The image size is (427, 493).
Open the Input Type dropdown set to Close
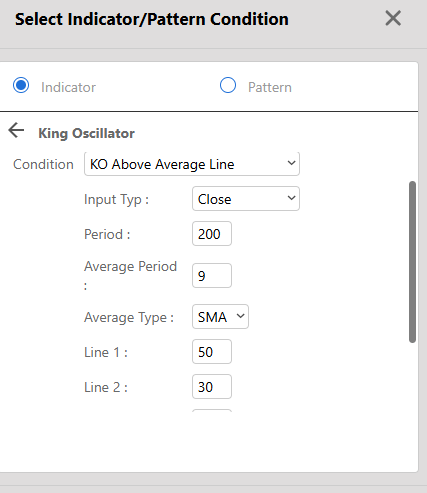[x=246, y=199]
